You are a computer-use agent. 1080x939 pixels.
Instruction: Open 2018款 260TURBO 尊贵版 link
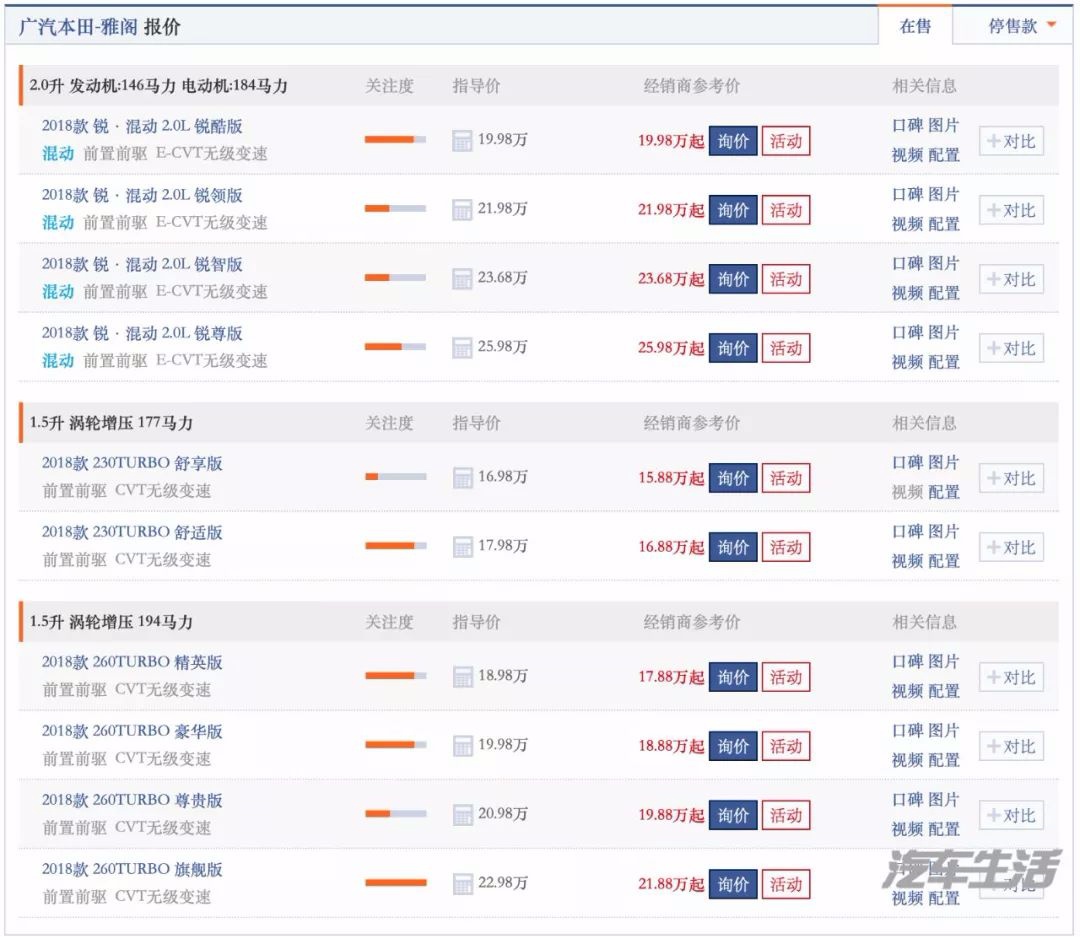pyautogui.click(x=132, y=800)
